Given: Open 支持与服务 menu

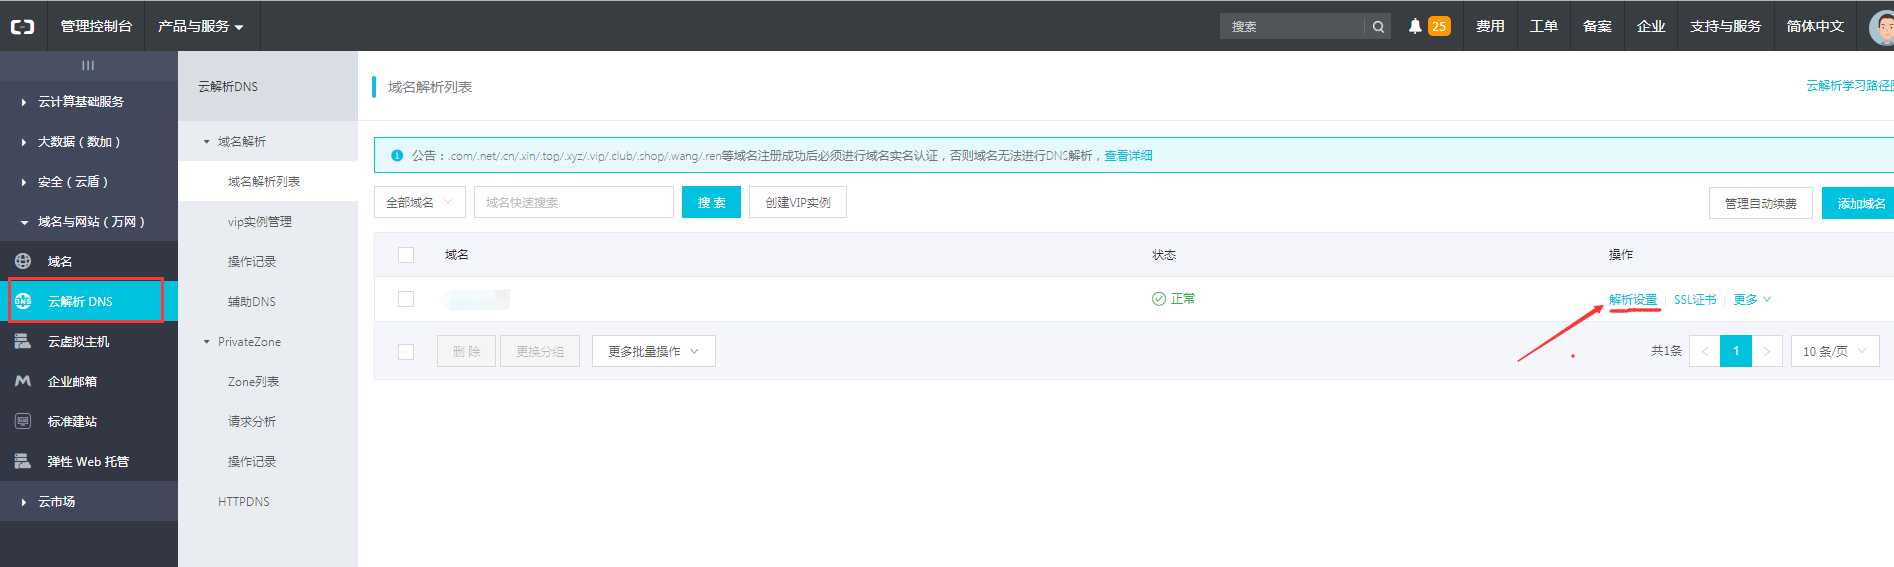Looking at the screenshot, I should [x=1725, y=26].
